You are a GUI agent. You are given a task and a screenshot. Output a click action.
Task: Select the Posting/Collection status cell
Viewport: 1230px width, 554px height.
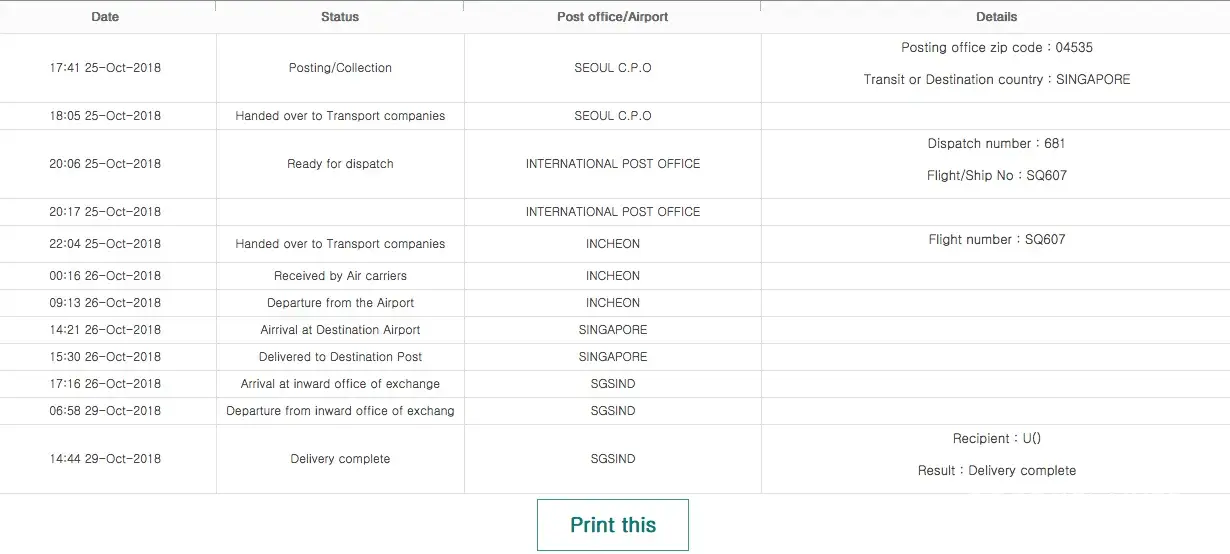point(340,68)
